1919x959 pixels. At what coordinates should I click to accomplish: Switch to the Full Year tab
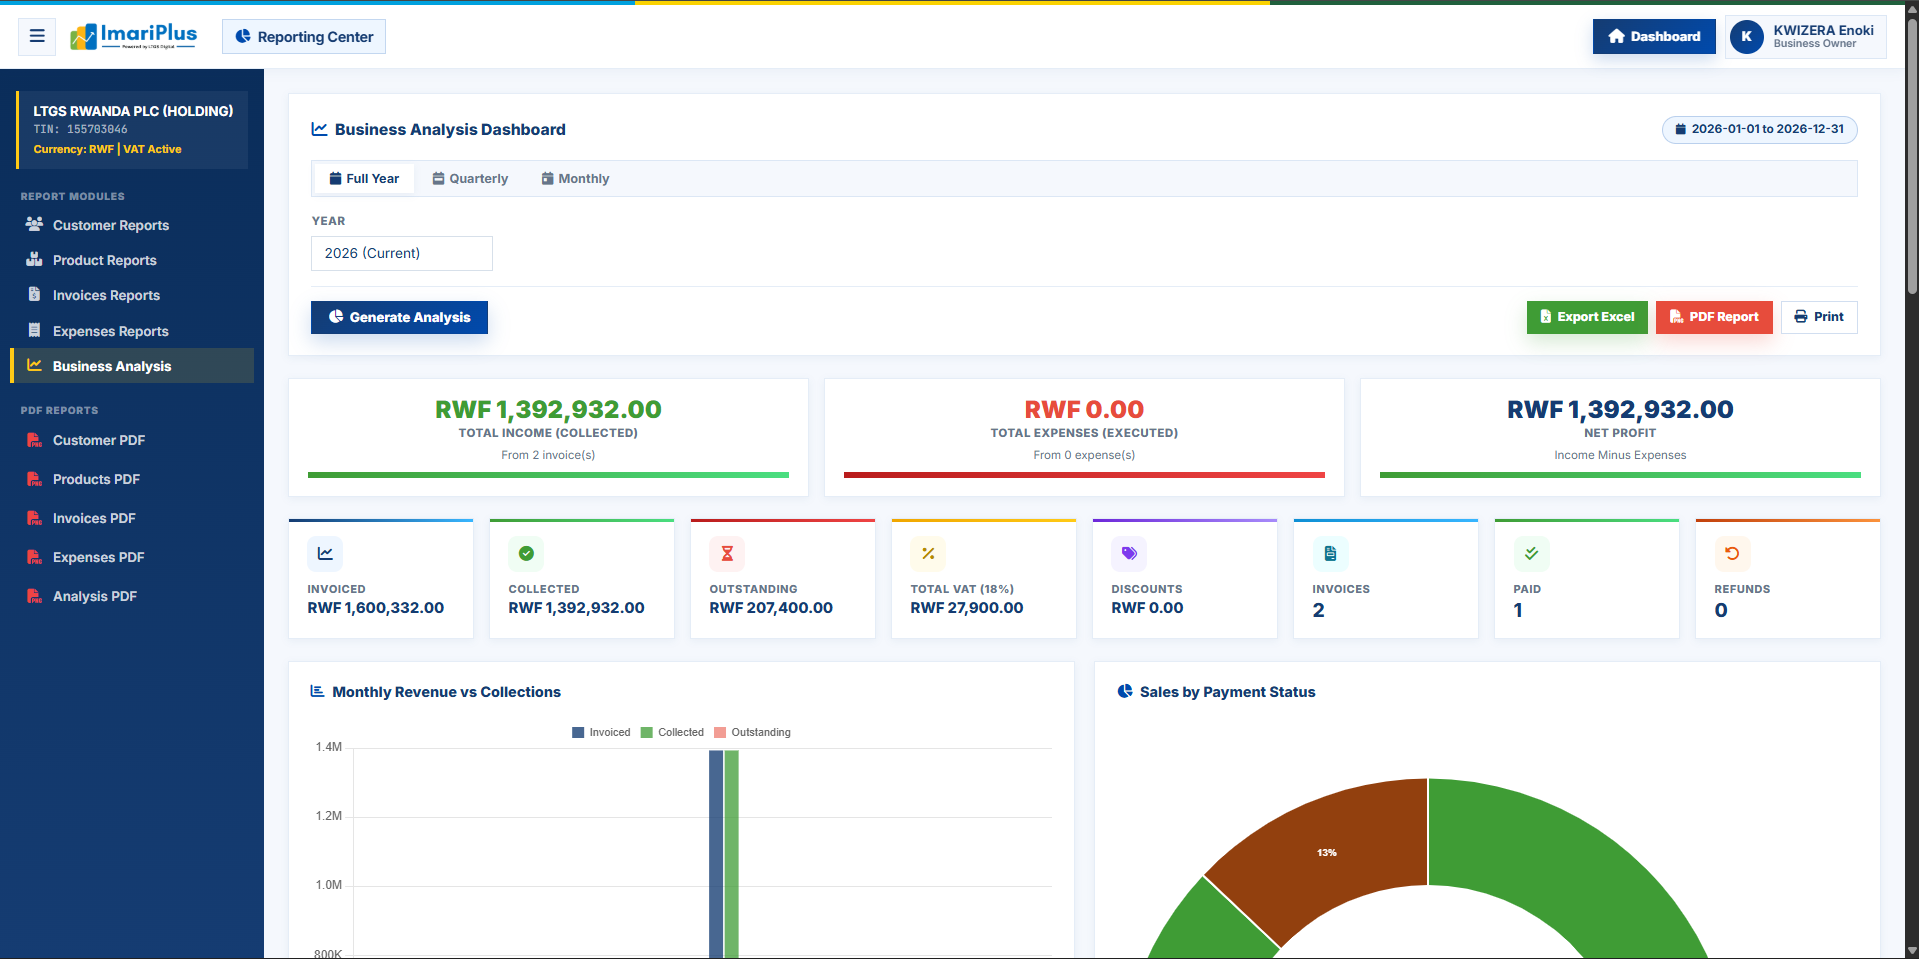[364, 179]
